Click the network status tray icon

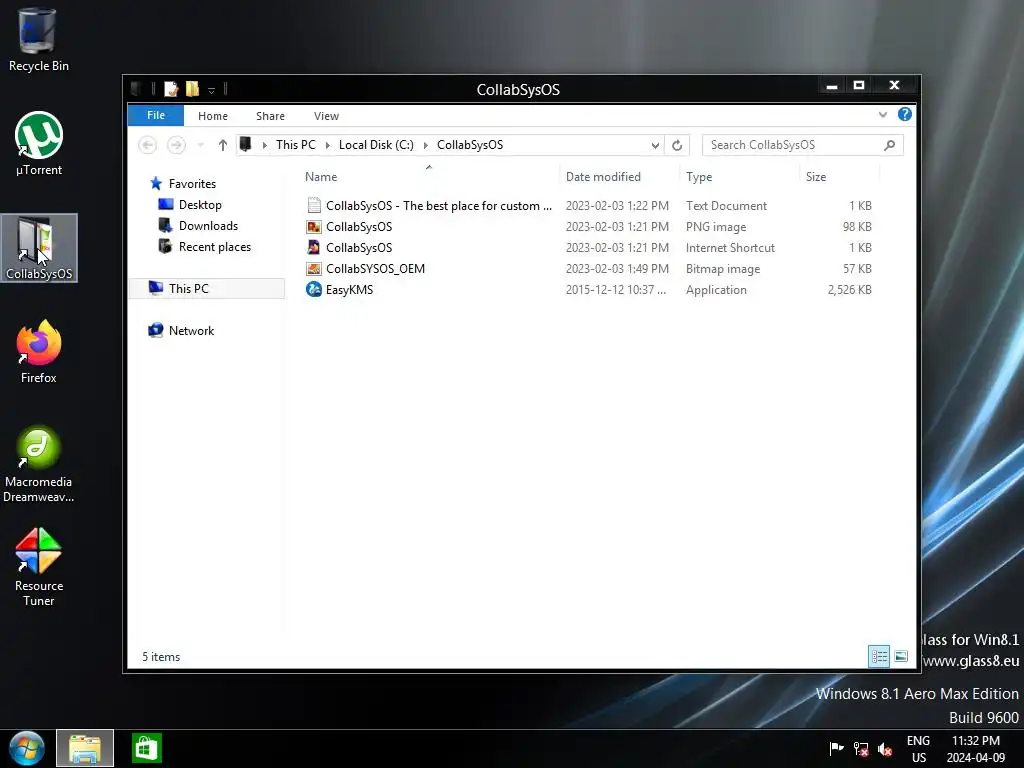(861, 749)
